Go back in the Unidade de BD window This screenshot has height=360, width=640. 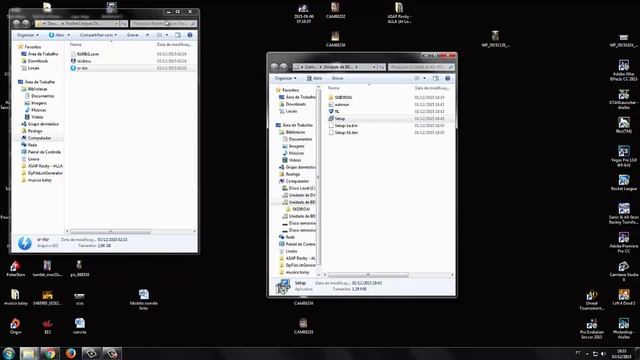[x=274, y=67]
